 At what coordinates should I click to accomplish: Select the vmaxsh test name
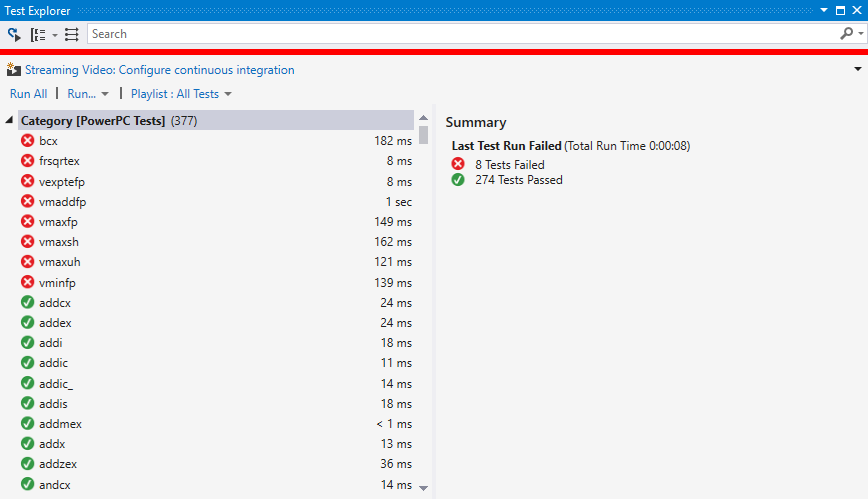(59, 242)
